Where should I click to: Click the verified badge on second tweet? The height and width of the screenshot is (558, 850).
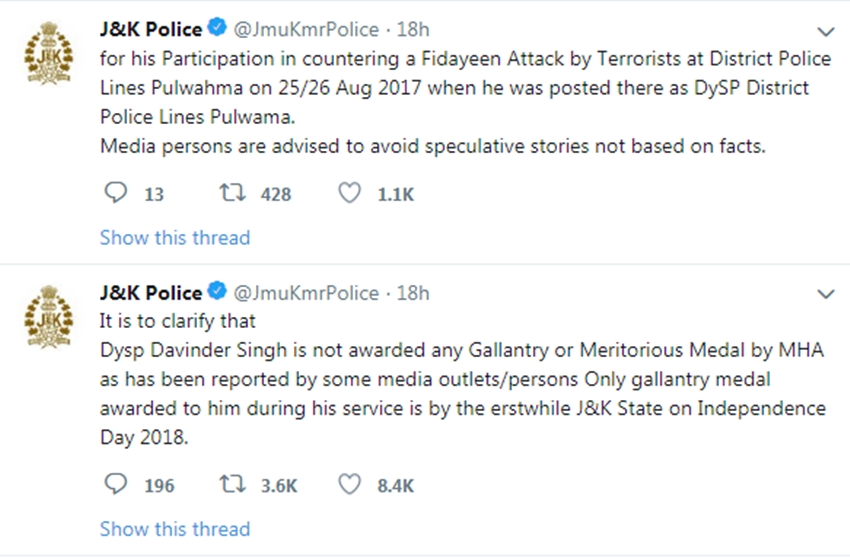(217, 291)
